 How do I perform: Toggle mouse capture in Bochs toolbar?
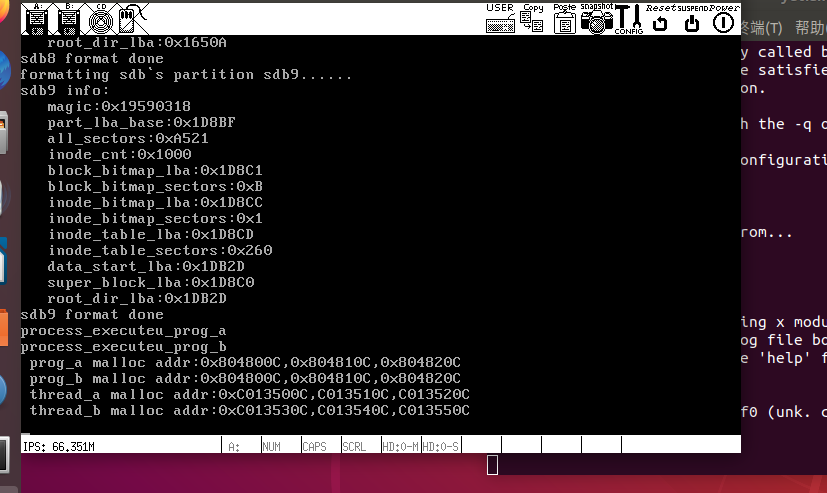point(128,17)
